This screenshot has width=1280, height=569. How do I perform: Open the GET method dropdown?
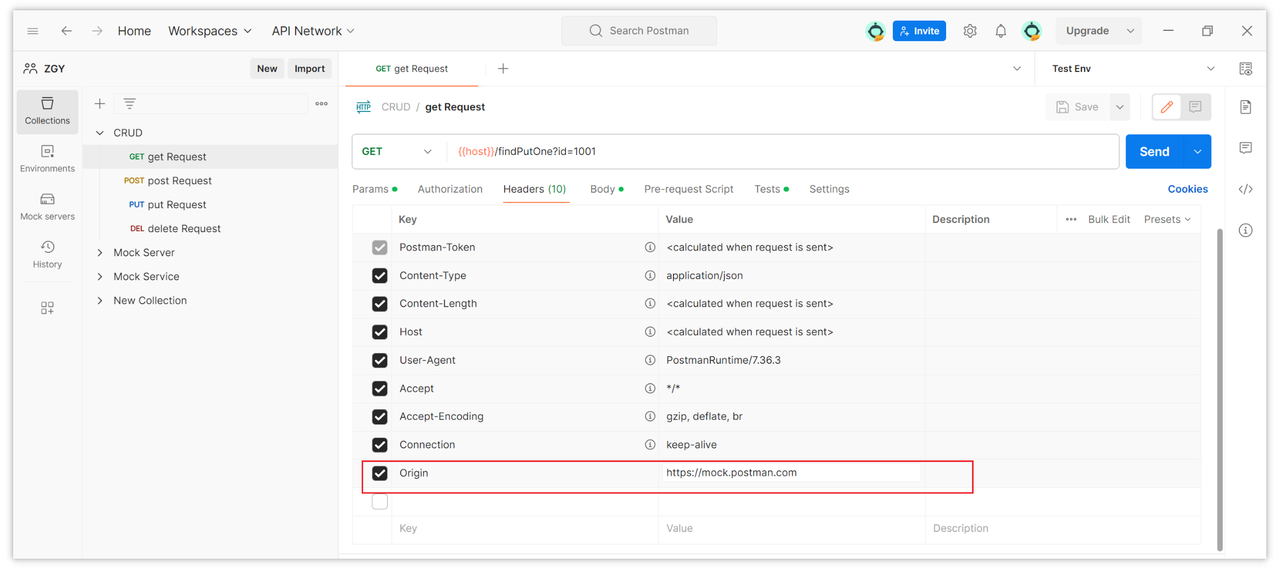tap(398, 152)
